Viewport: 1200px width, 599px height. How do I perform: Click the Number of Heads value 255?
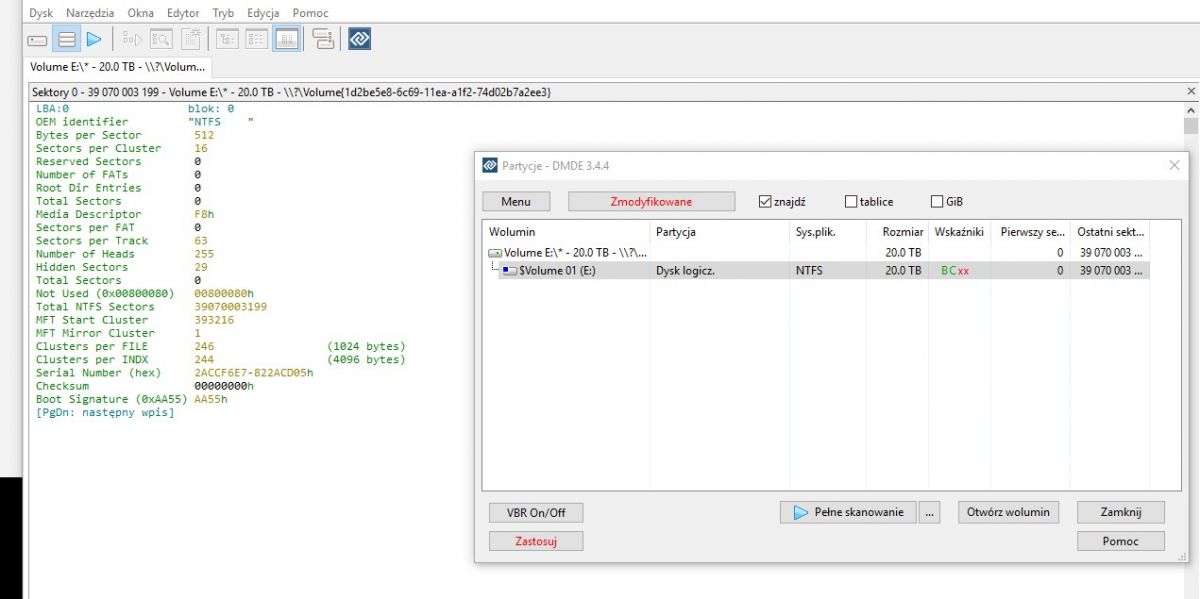(x=204, y=254)
